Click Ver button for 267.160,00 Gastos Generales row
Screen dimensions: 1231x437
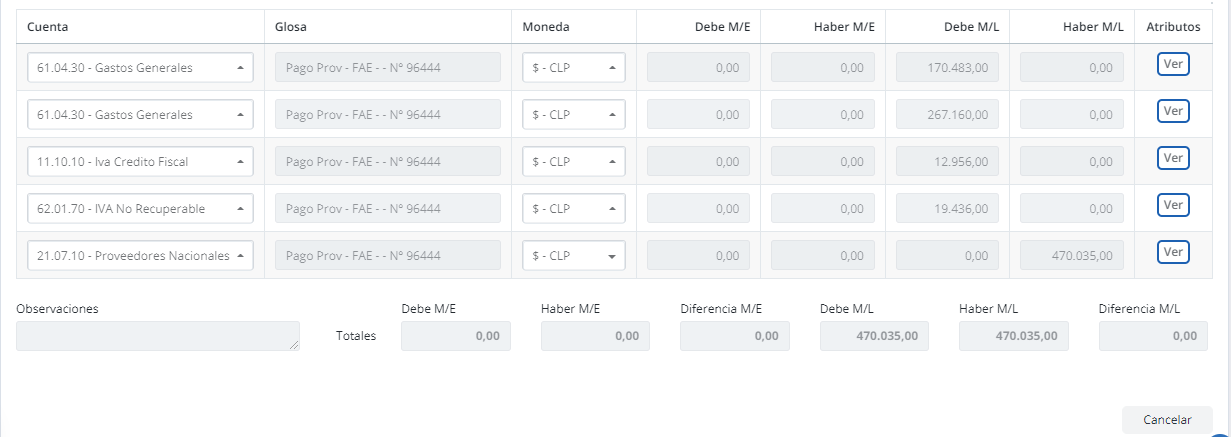(1173, 111)
